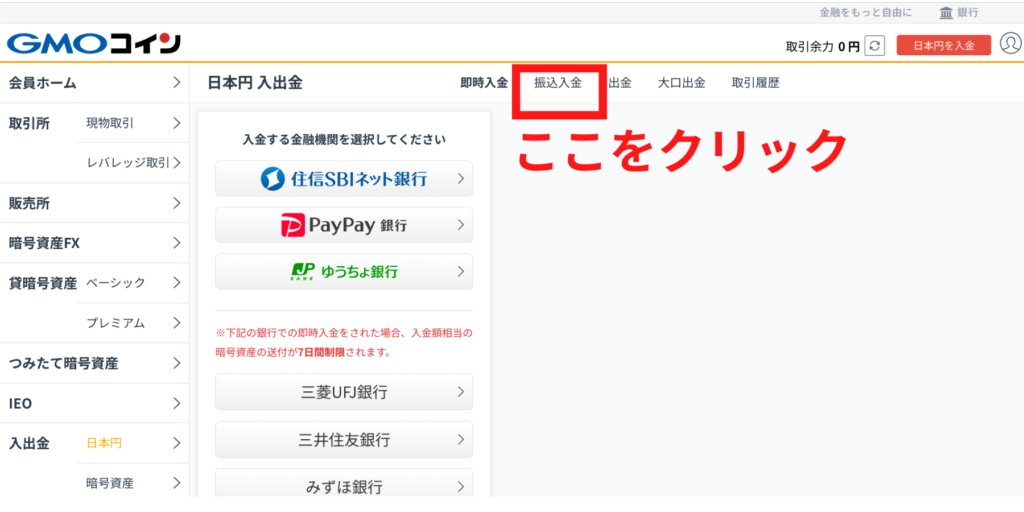
Task: Click the chevron beside 会員ホーム
Action: (x=176, y=82)
